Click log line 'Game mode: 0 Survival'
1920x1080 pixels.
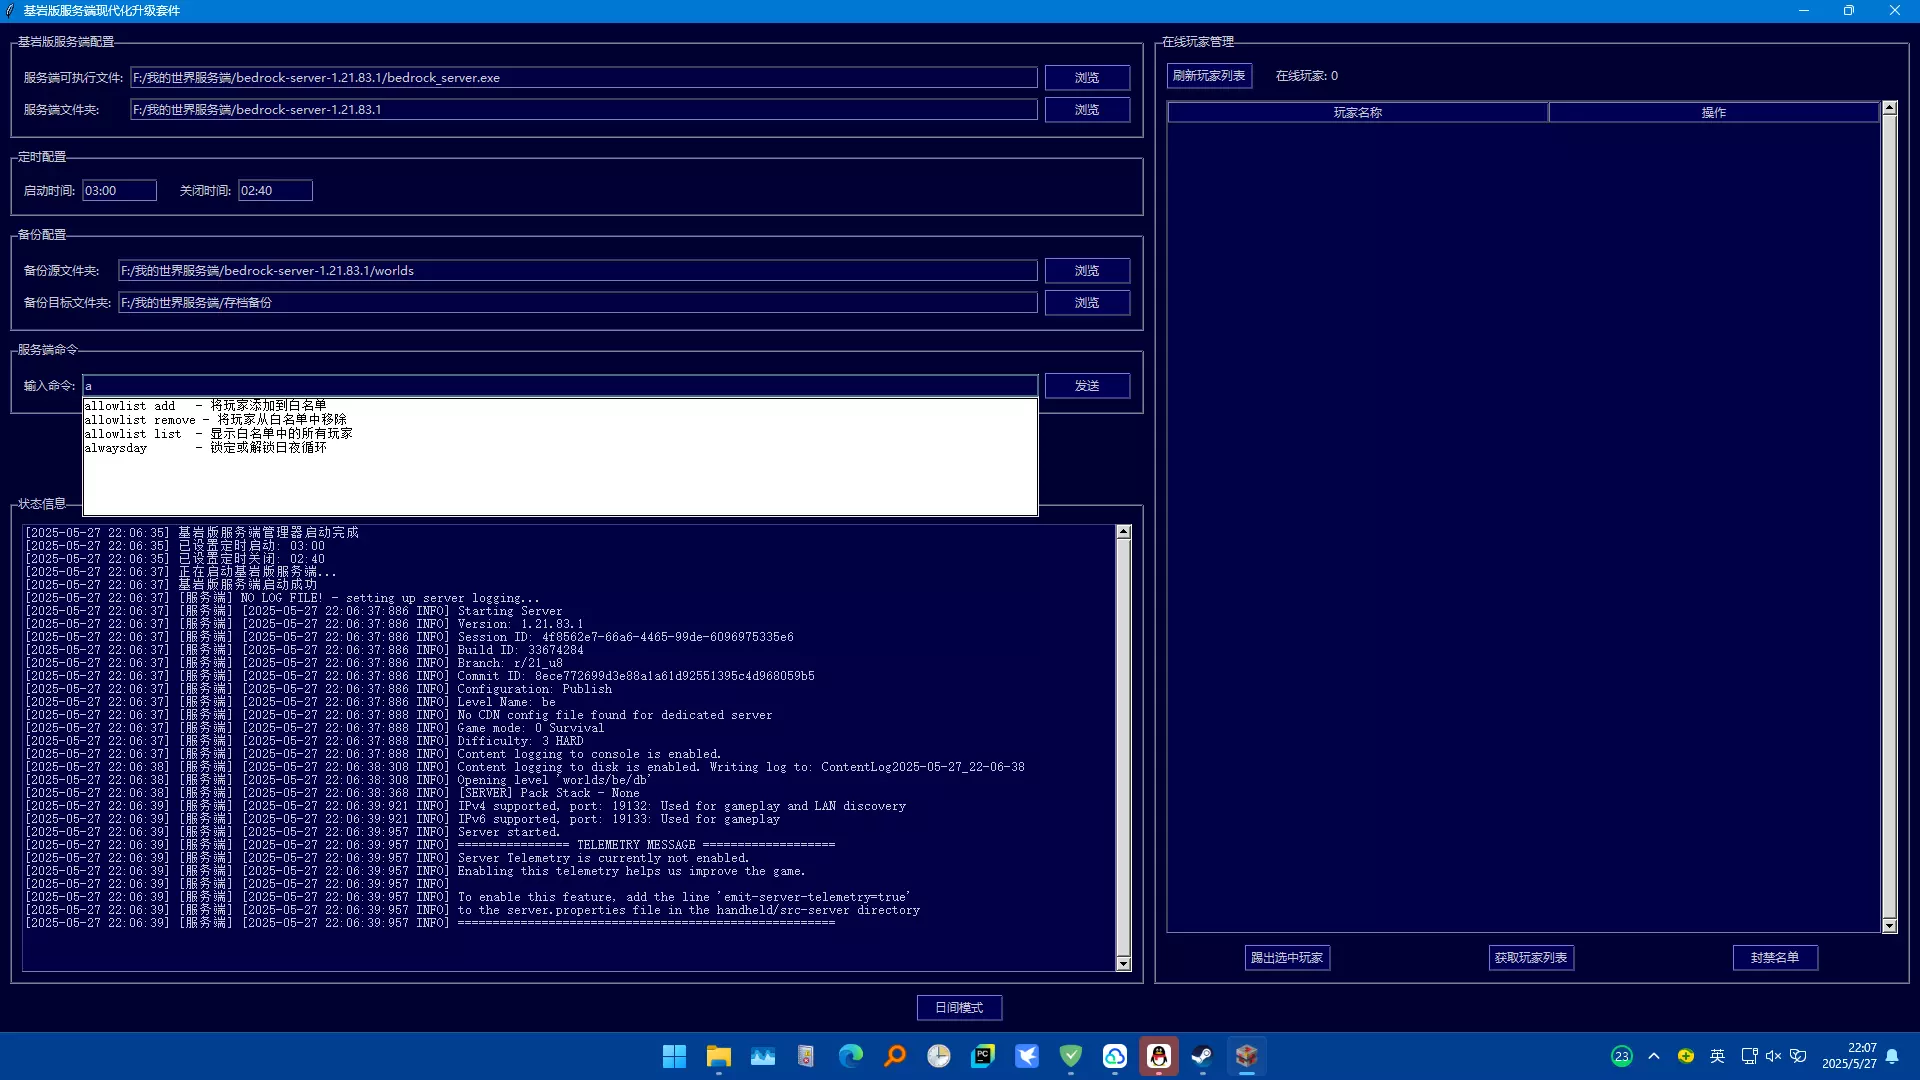click(x=531, y=728)
